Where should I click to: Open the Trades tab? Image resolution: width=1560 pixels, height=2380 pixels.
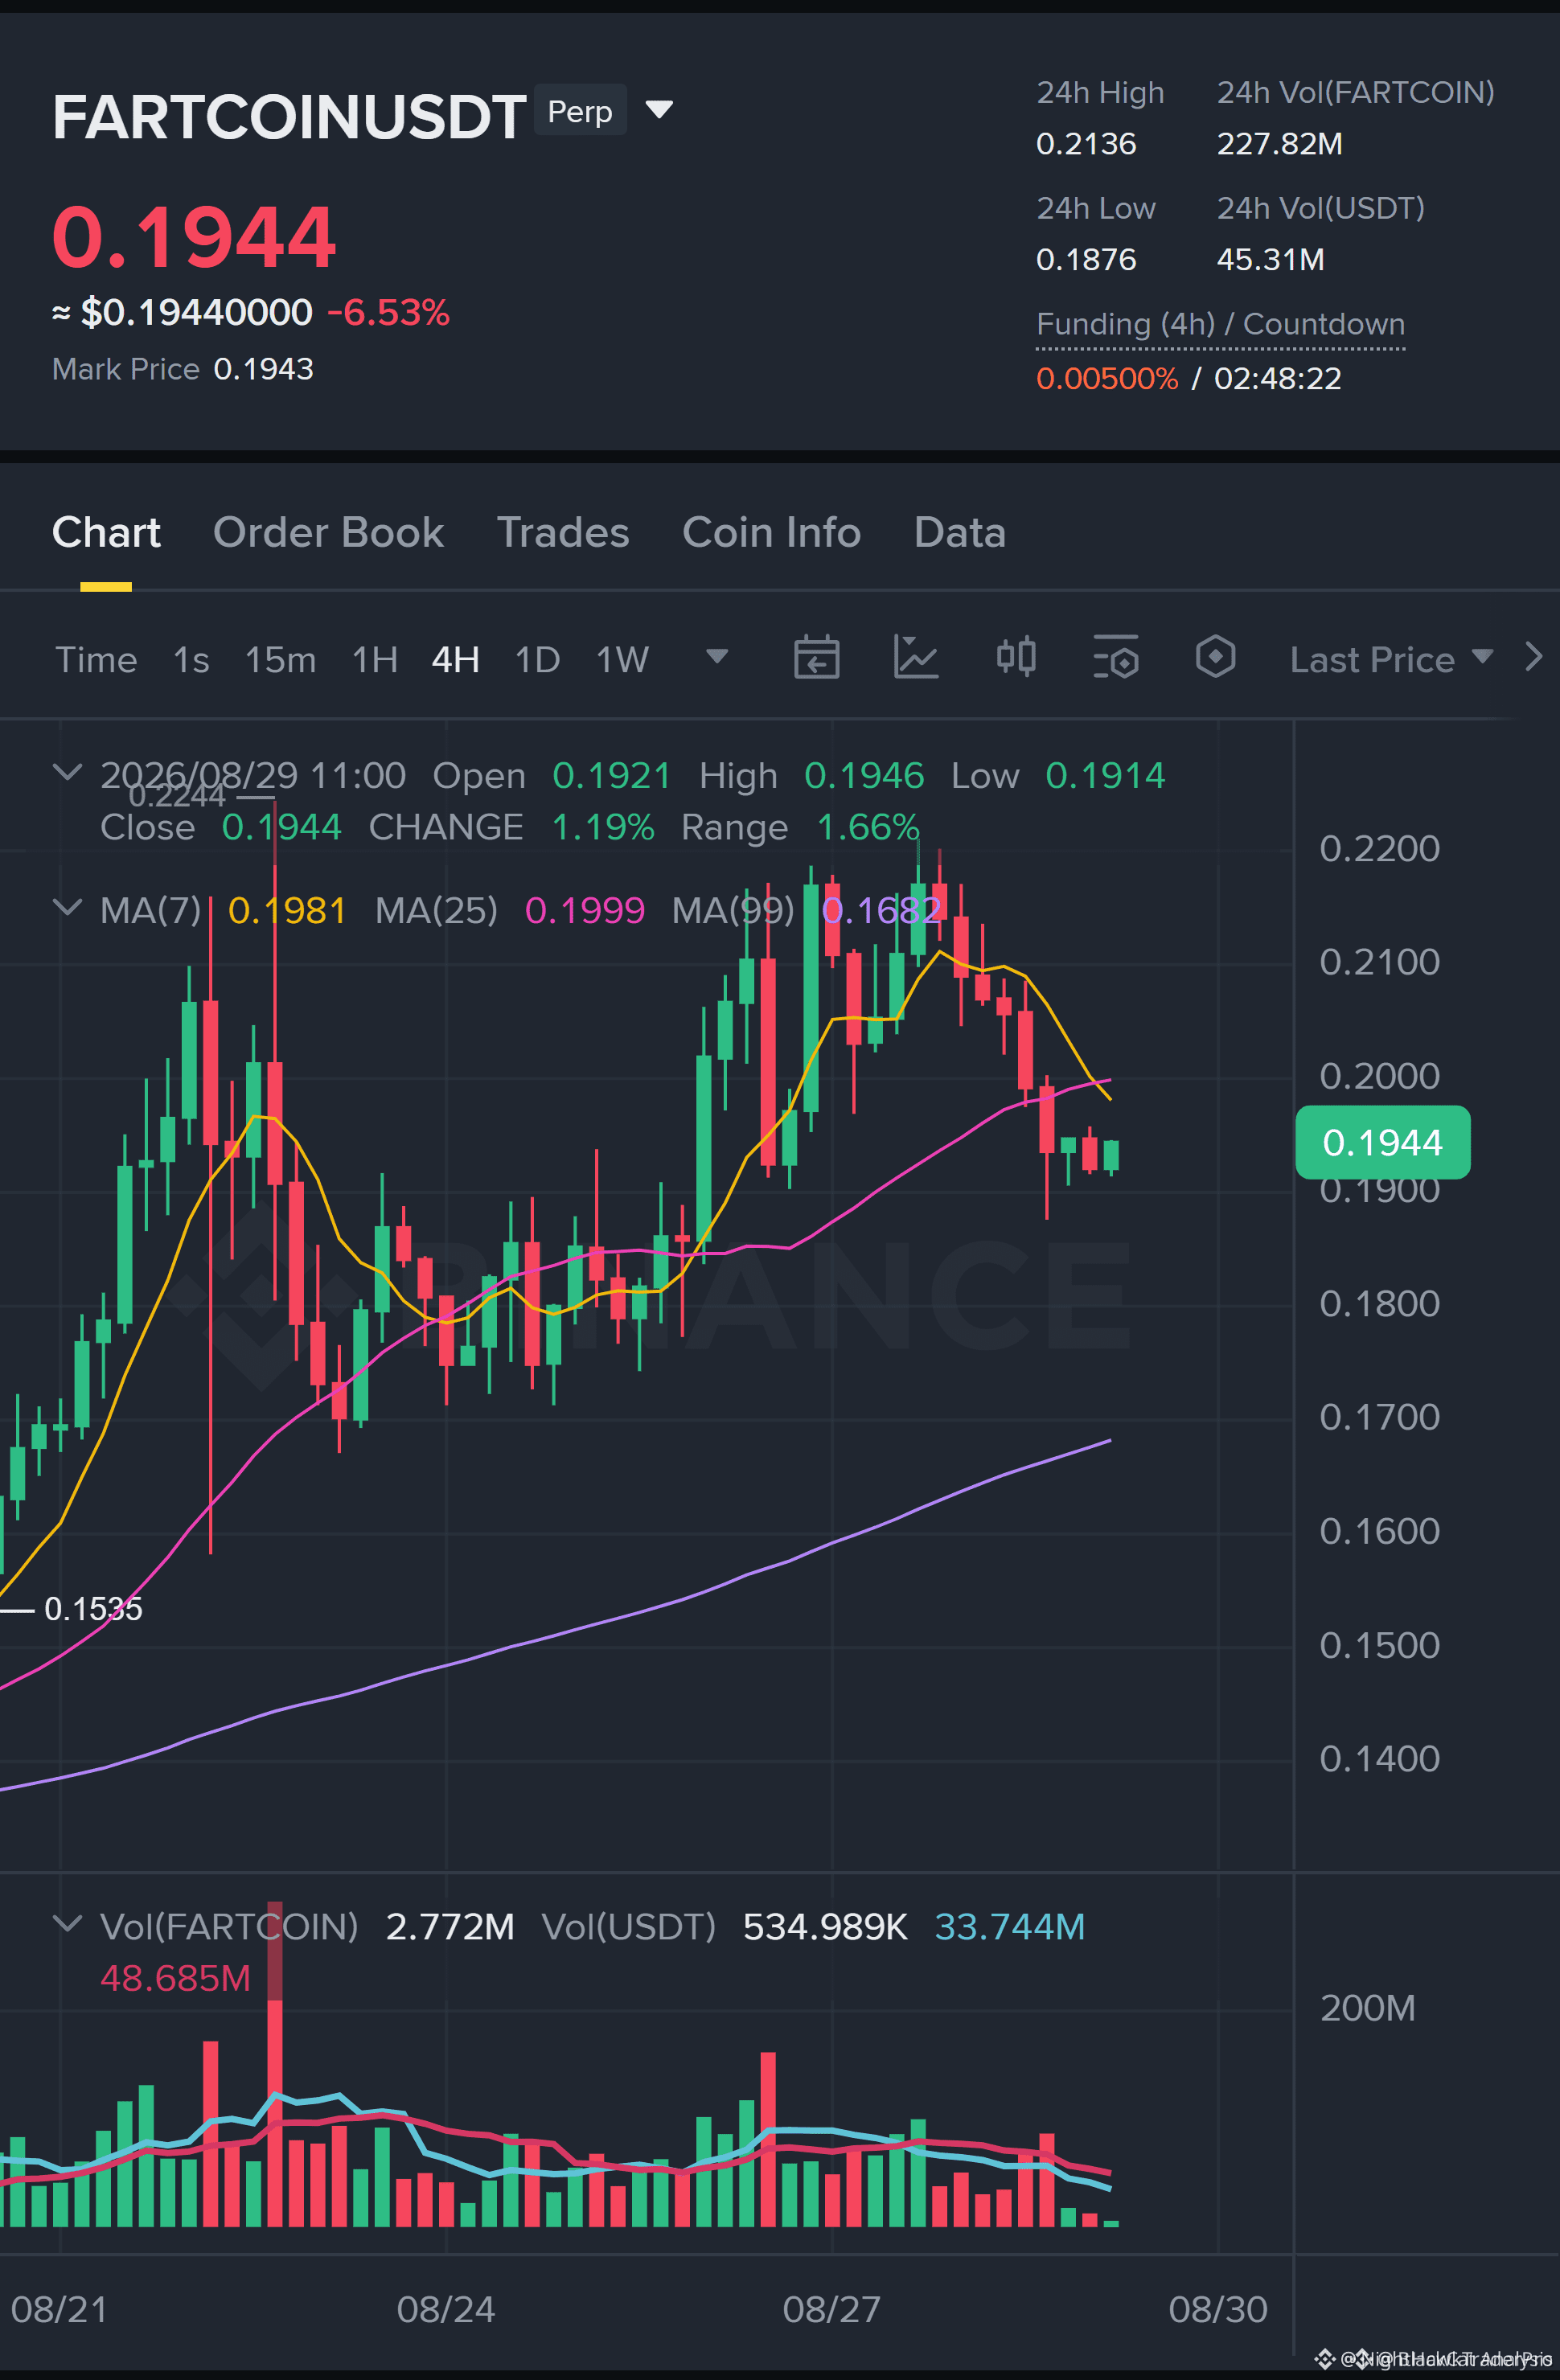point(563,532)
